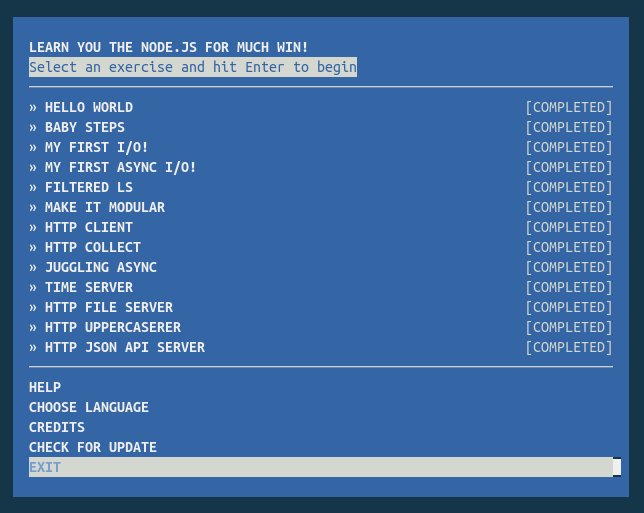Viewport: 644px width, 513px height.
Task: Click the COMPLETED status next to HTTP CLIENT
Action: click(569, 227)
